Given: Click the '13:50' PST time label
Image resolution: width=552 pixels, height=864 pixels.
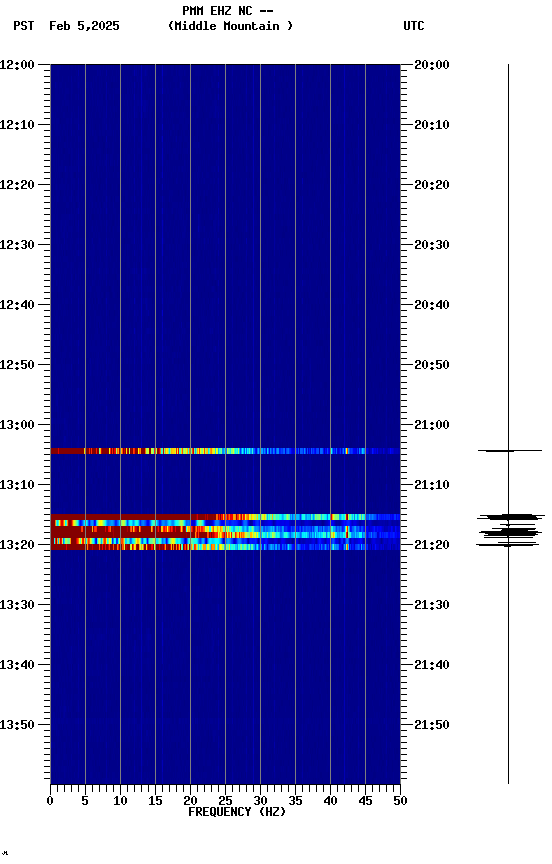Looking at the screenshot, I should pyautogui.click(x=17, y=725).
